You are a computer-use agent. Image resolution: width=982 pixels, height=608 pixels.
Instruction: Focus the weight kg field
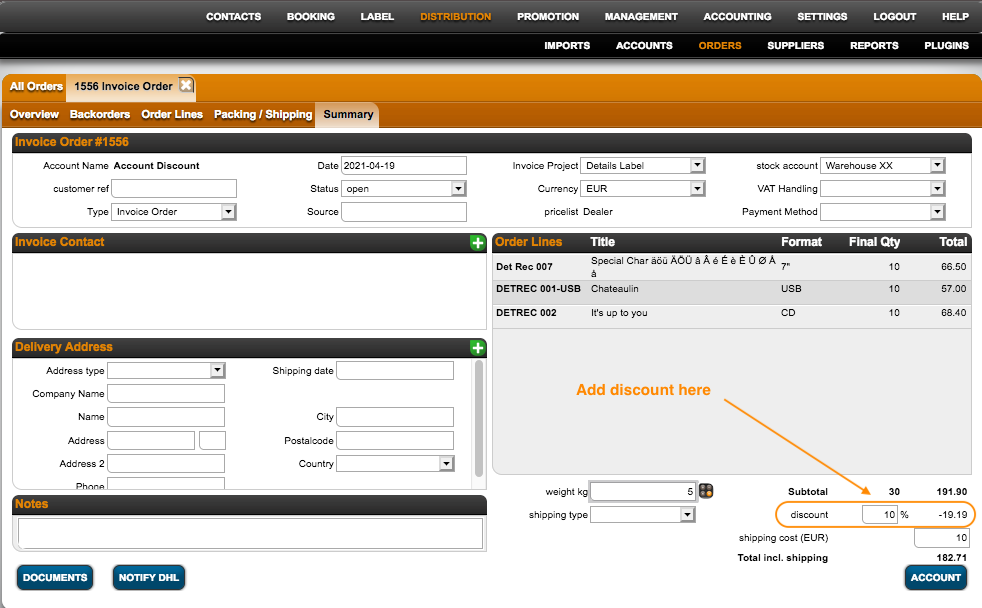coord(643,491)
